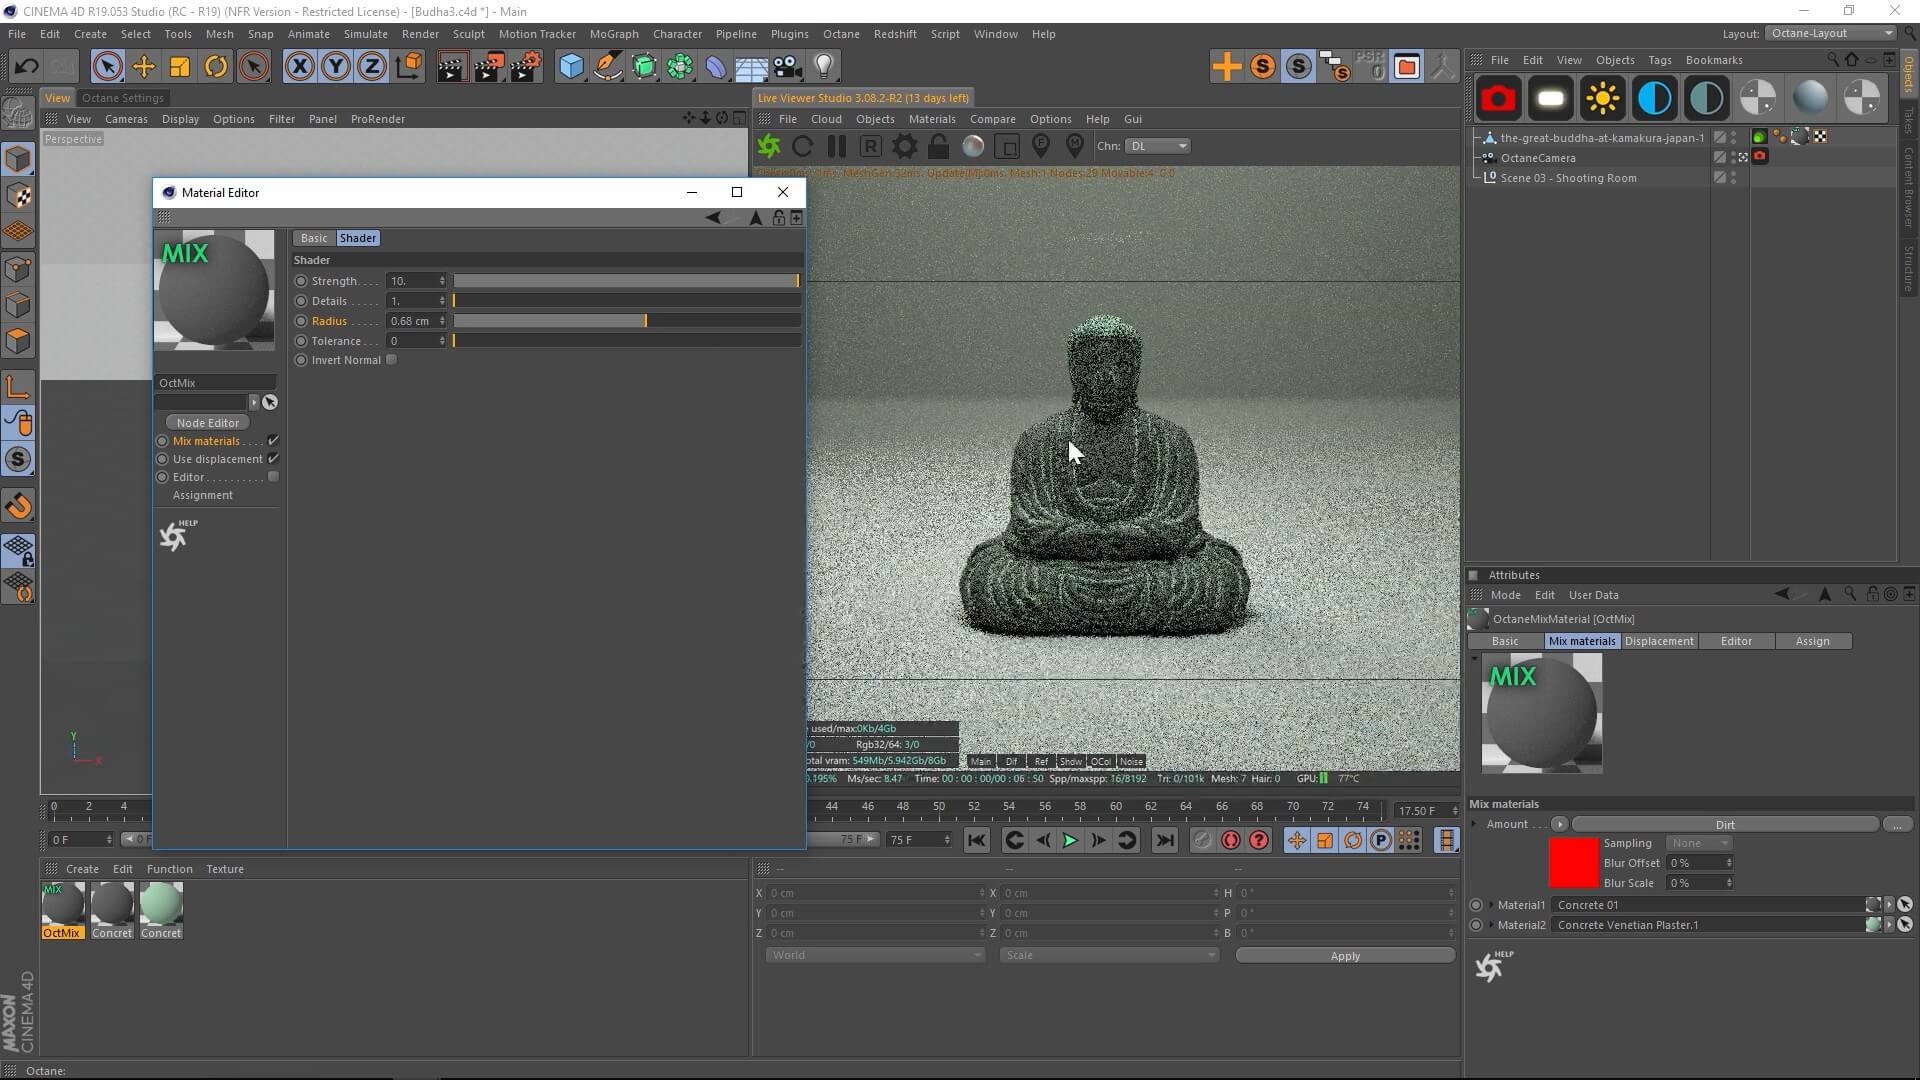The image size is (1920, 1080).
Task: Add Octane daylight sun object
Action: (1602, 98)
